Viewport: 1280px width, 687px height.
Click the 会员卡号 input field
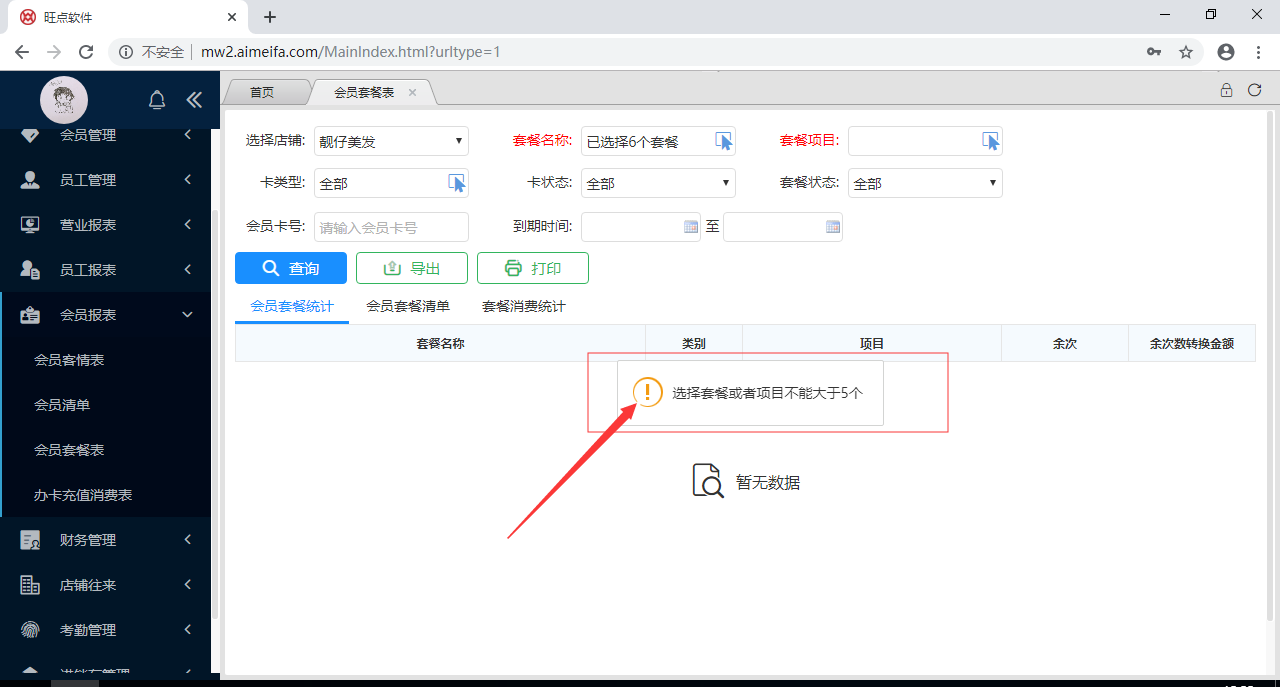click(x=391, y=227)
